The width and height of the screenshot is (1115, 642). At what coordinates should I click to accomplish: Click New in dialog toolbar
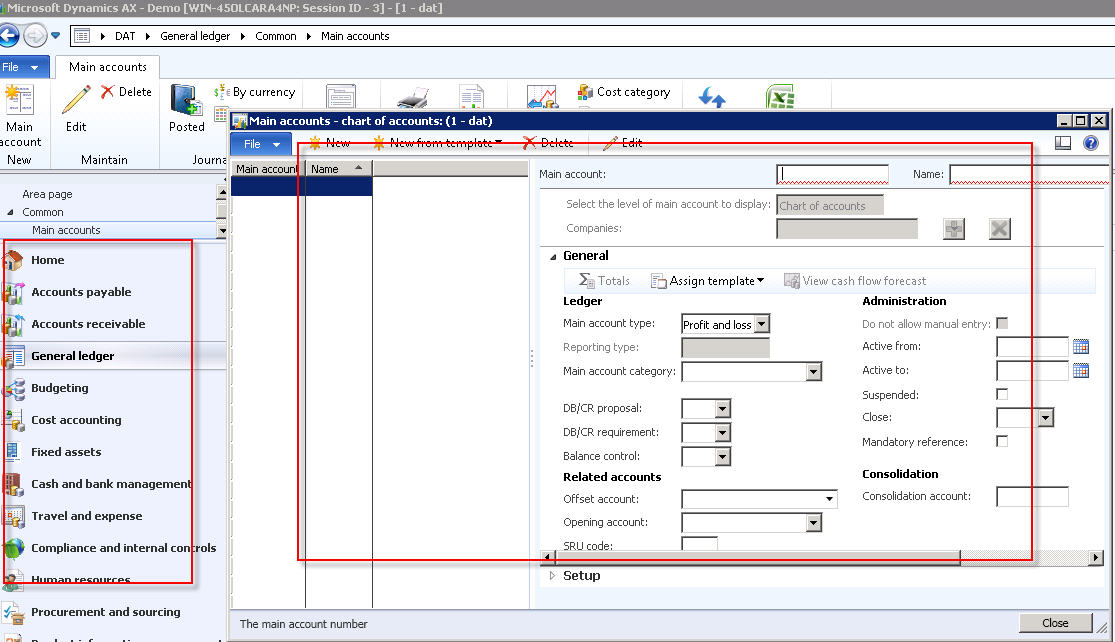(x=329, y=143)
